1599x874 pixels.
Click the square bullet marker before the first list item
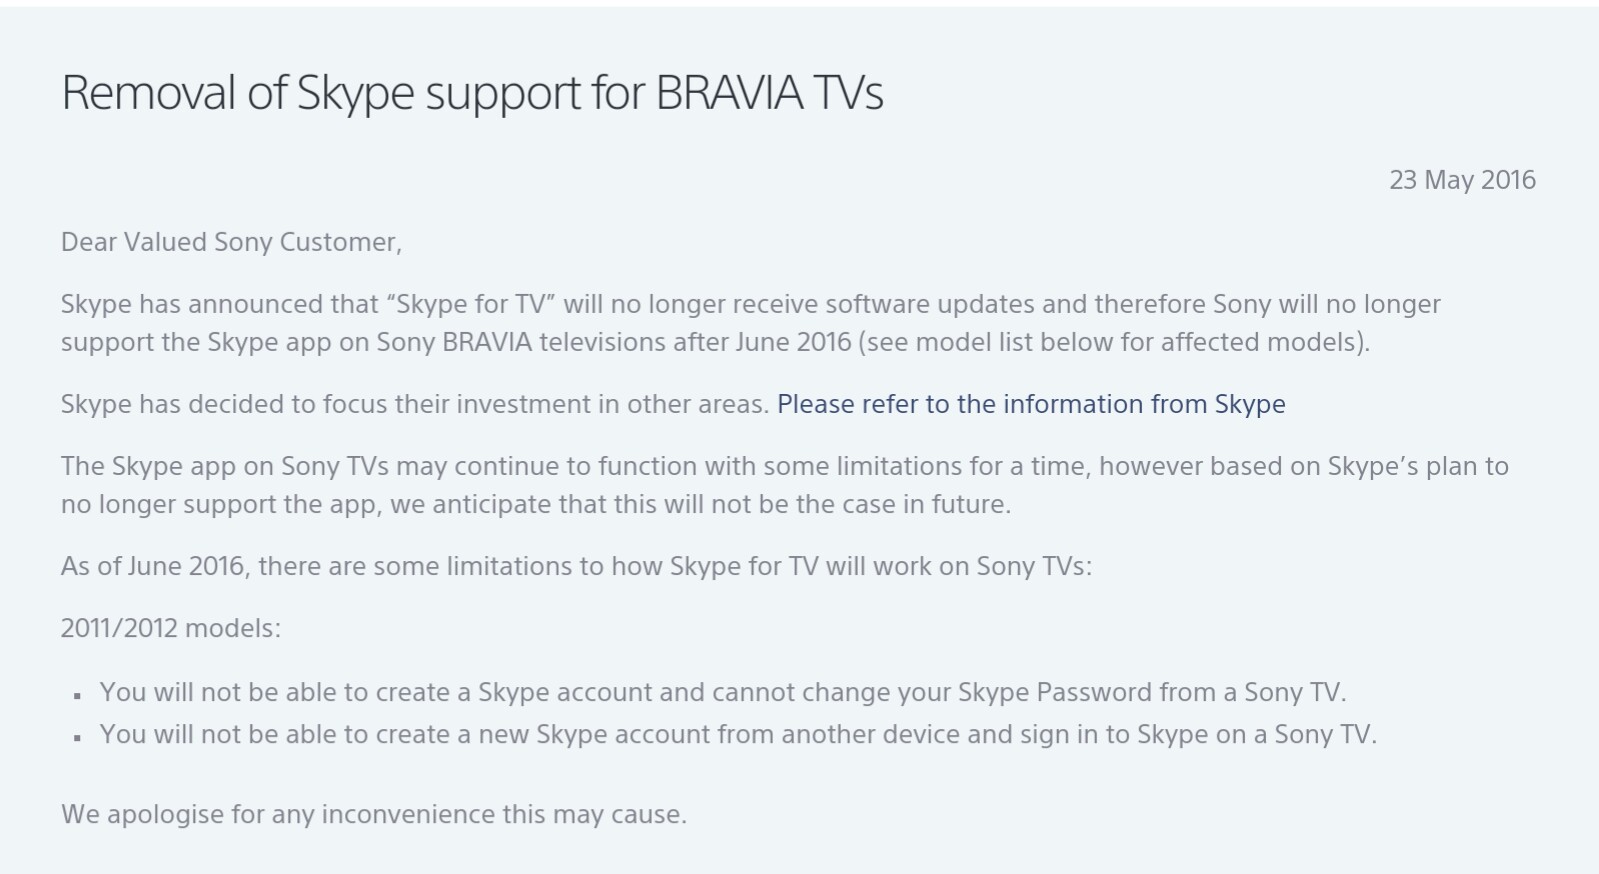pyautogui.click(x=77, y=695)
